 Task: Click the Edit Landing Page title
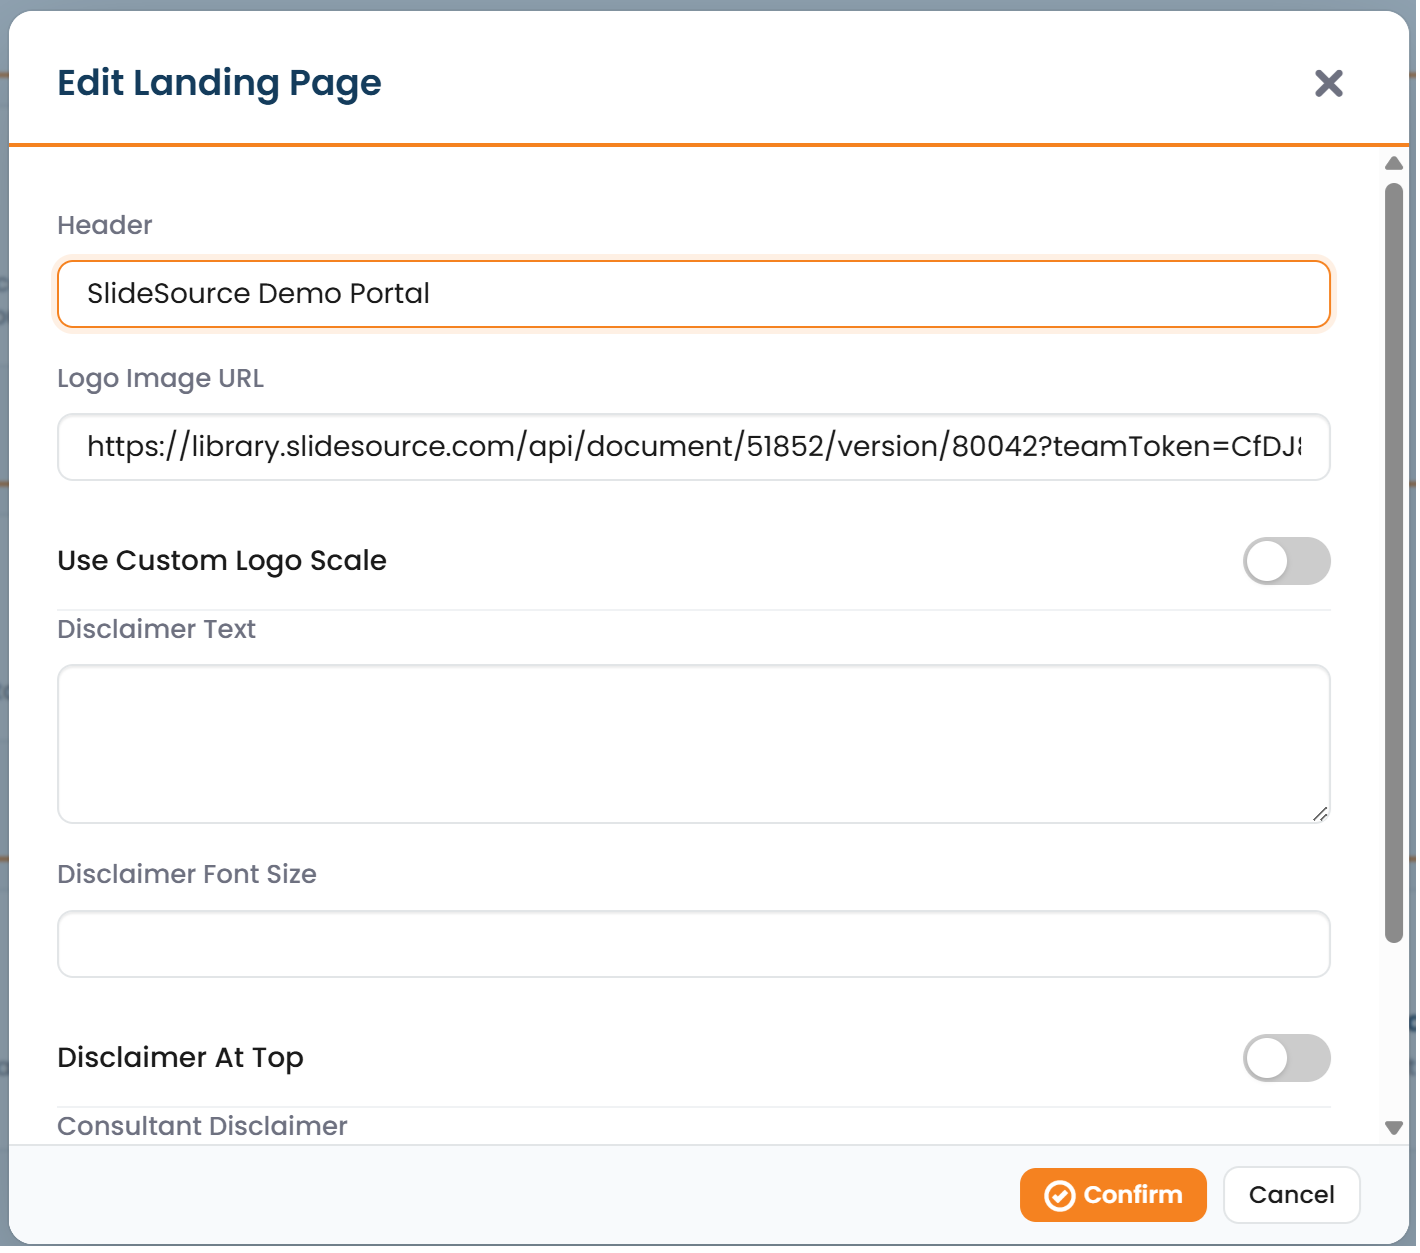[219, 83]
